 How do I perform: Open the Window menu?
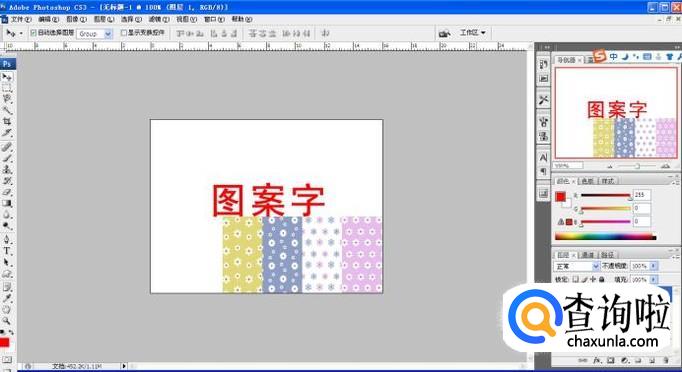[x=214, y=20]
